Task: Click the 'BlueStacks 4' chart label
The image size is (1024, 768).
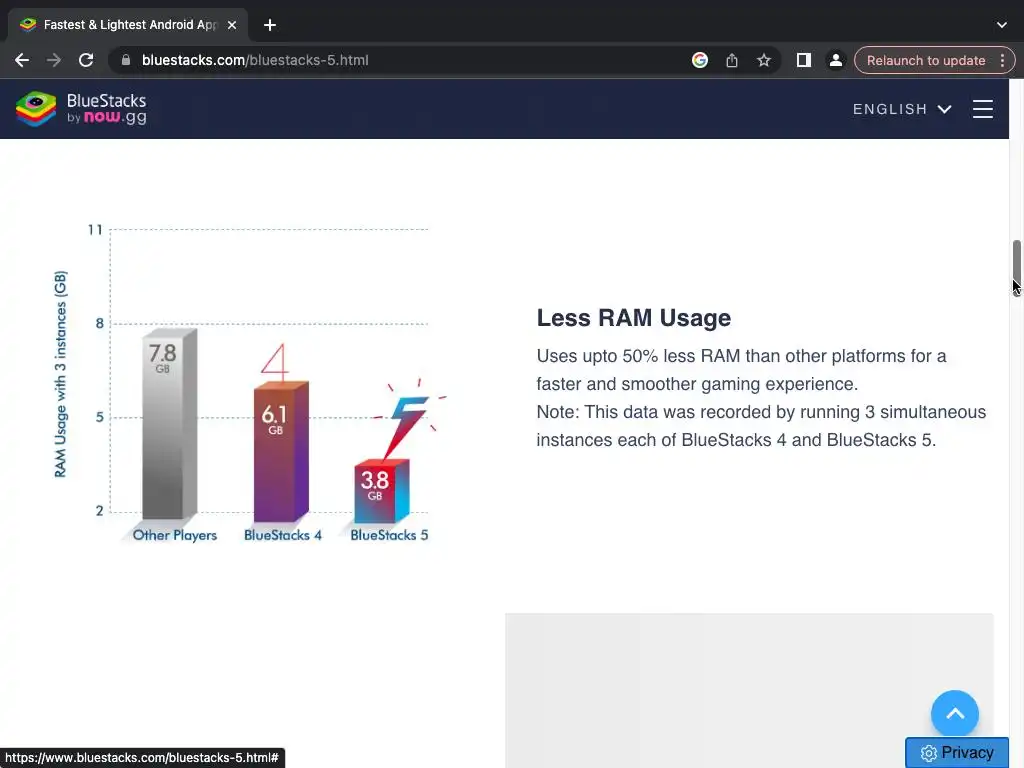Action: point(283,535)
